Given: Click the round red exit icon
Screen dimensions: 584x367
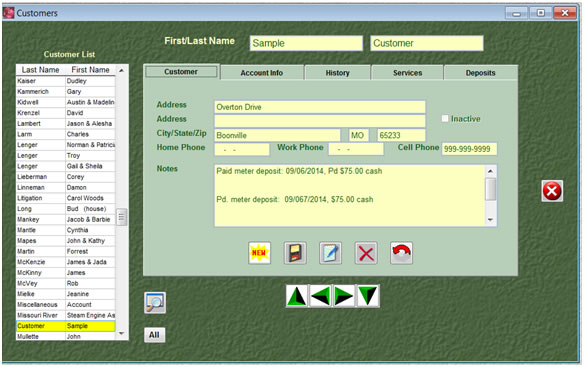Looking at the screenshot, I should [x=552, y=191].
